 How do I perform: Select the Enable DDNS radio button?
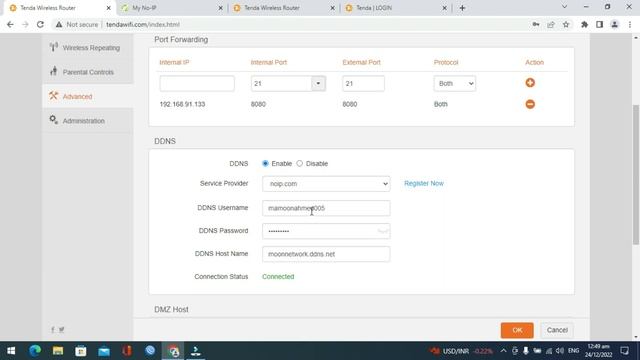(x=265, y=163)
